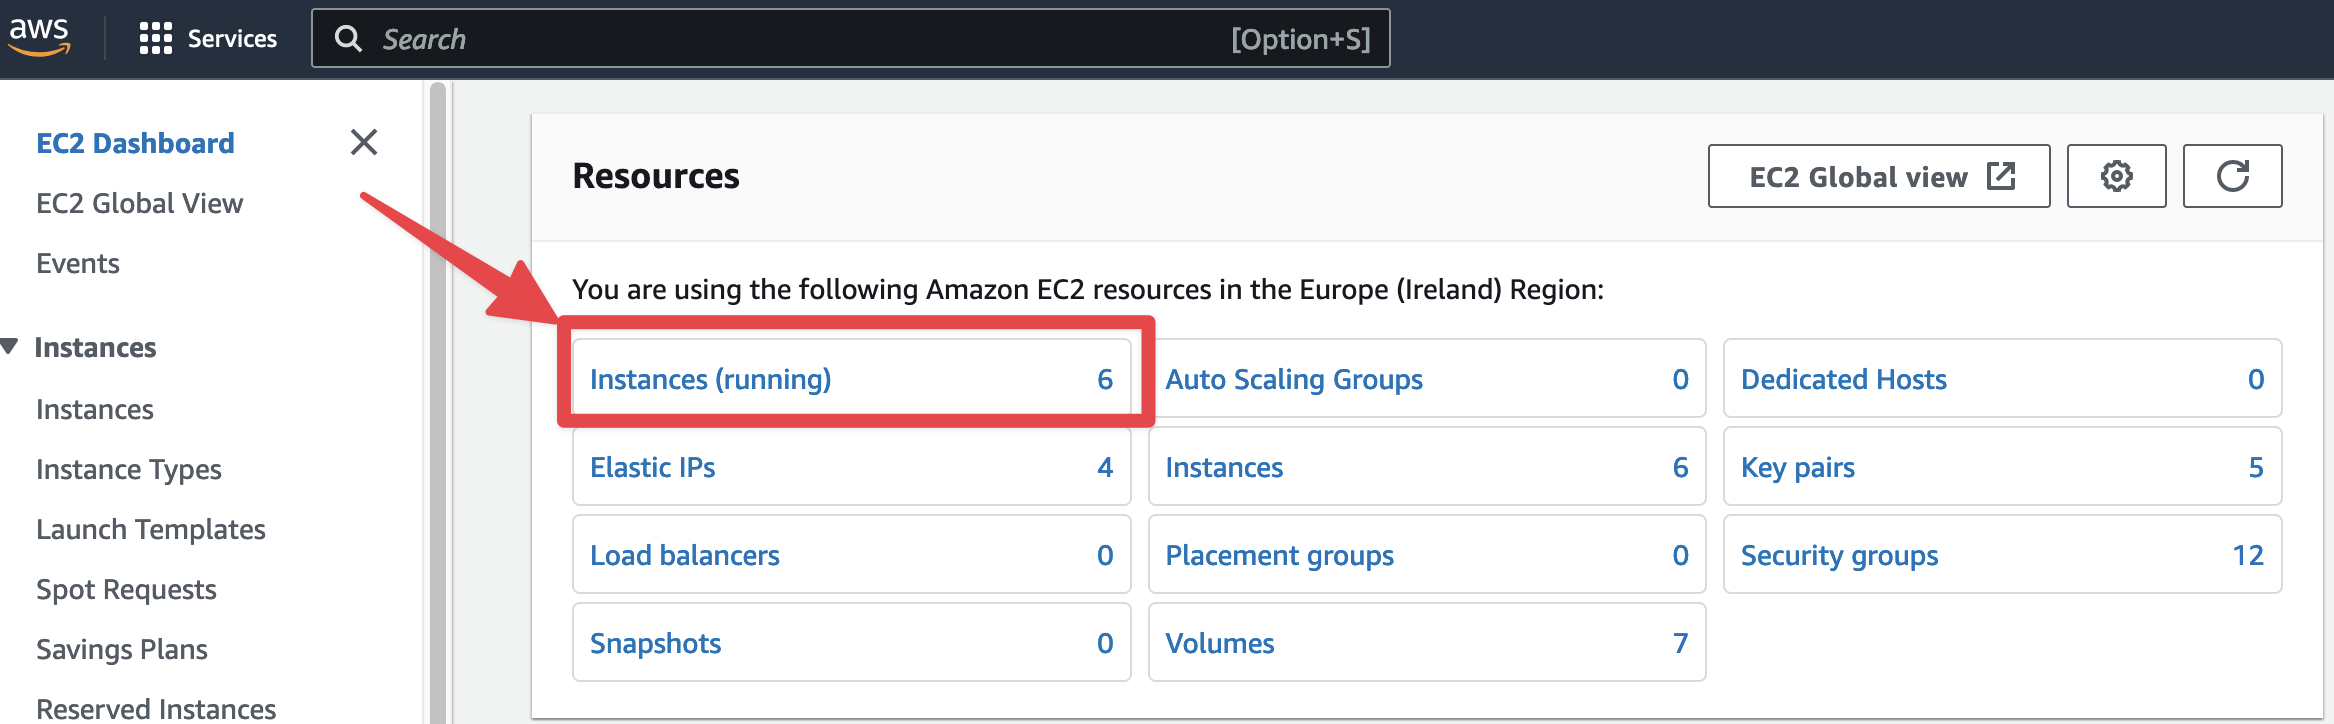The height and width of the screenshot is (724, 2334).
Task: Click the search magnifier icon
Action: coord(348,39)
